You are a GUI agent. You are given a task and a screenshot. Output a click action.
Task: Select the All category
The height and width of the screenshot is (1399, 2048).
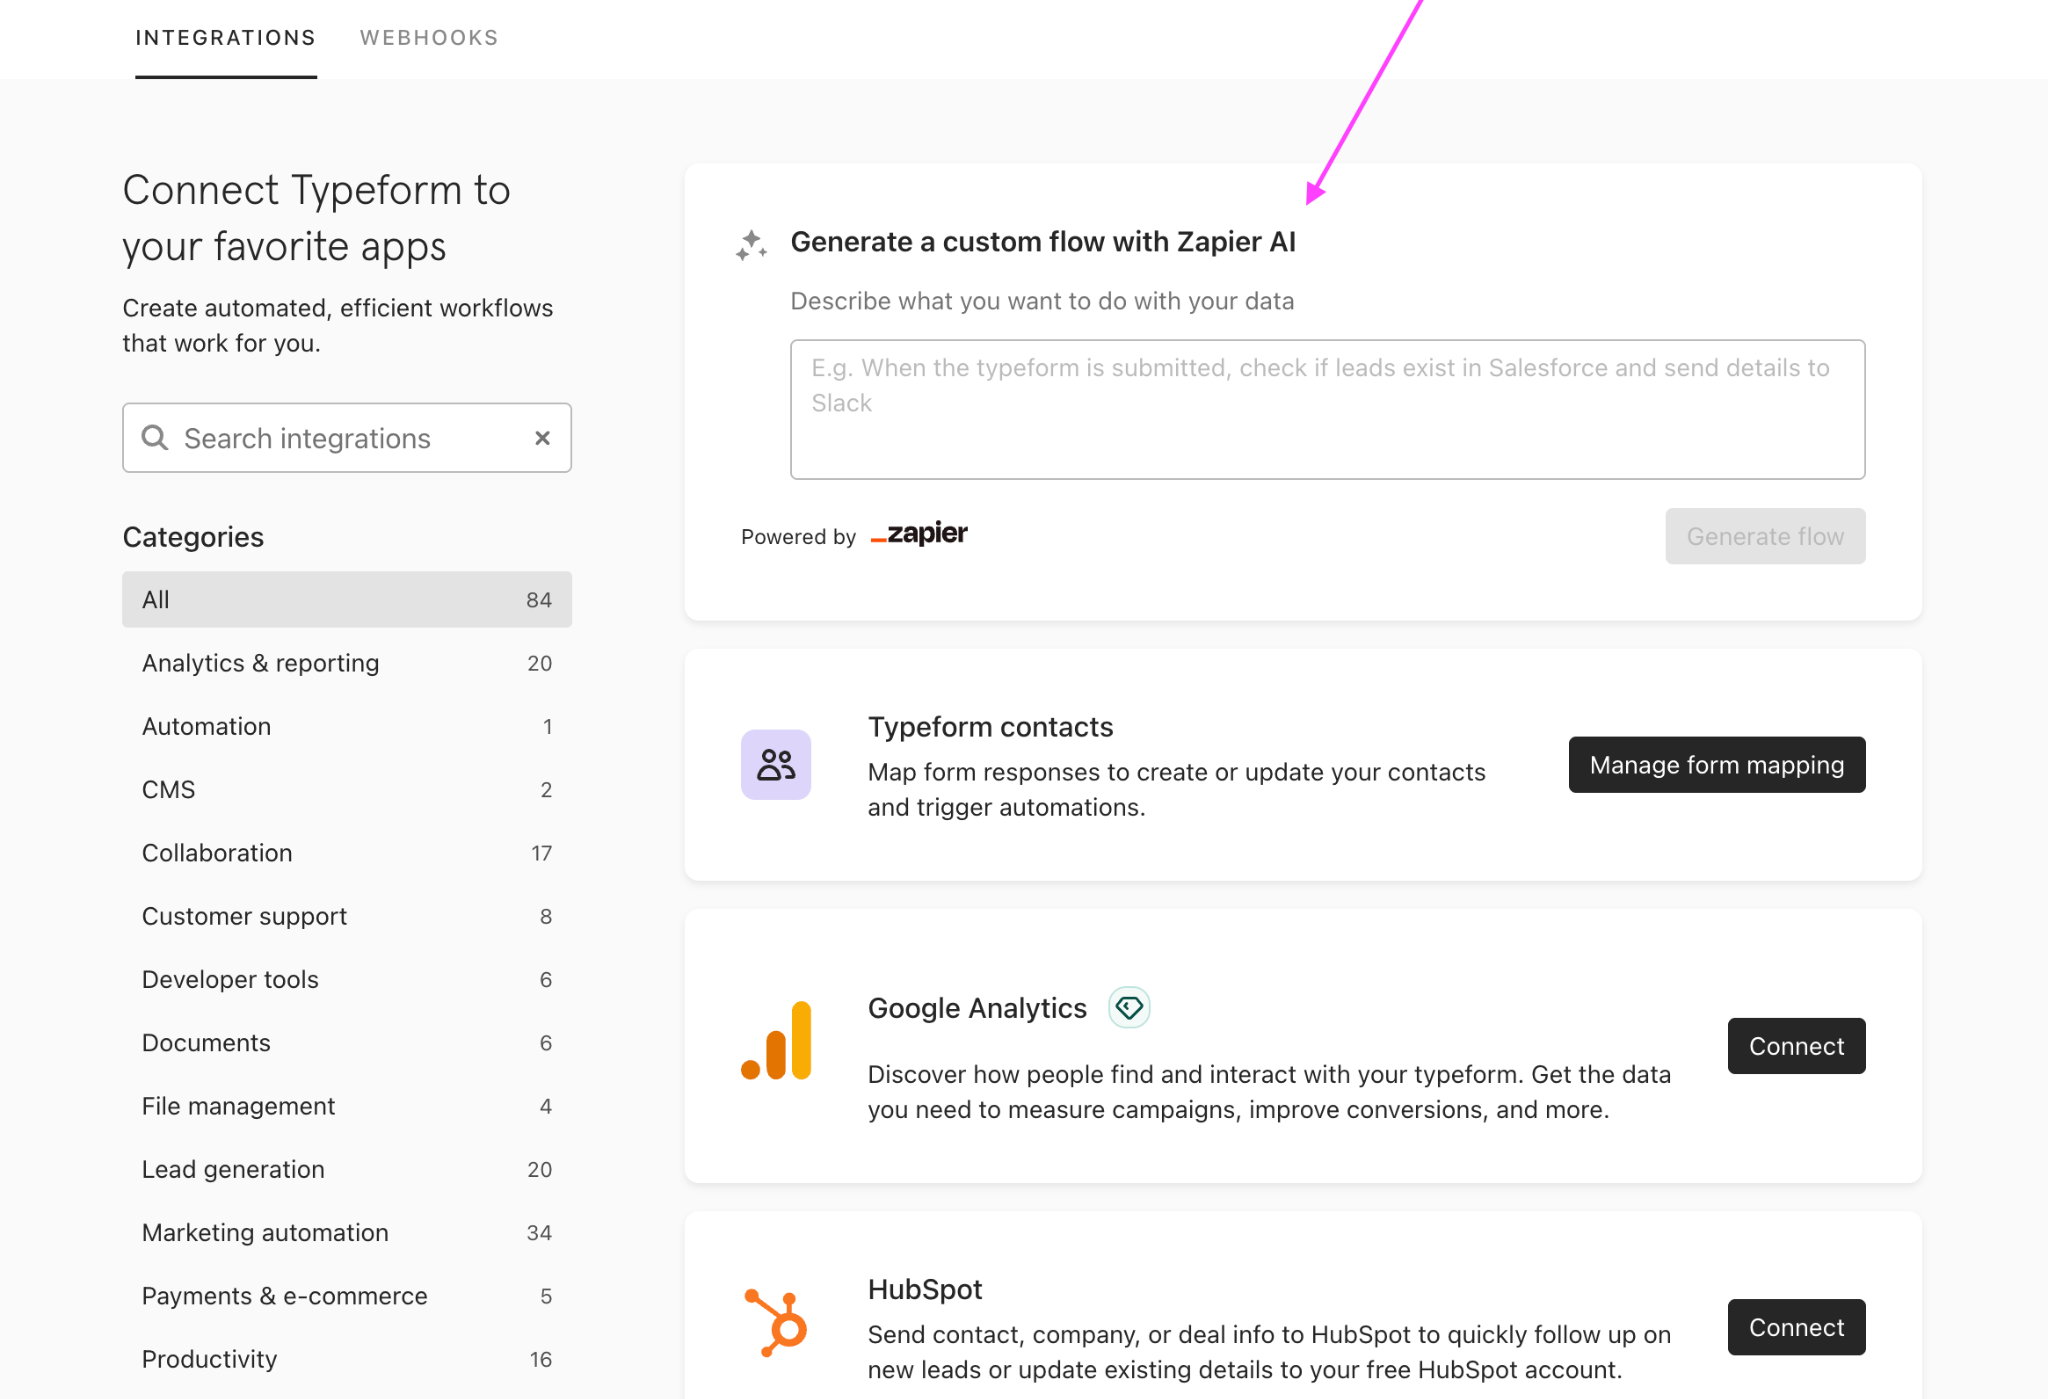pyautogui.click(x=347, y=600)
